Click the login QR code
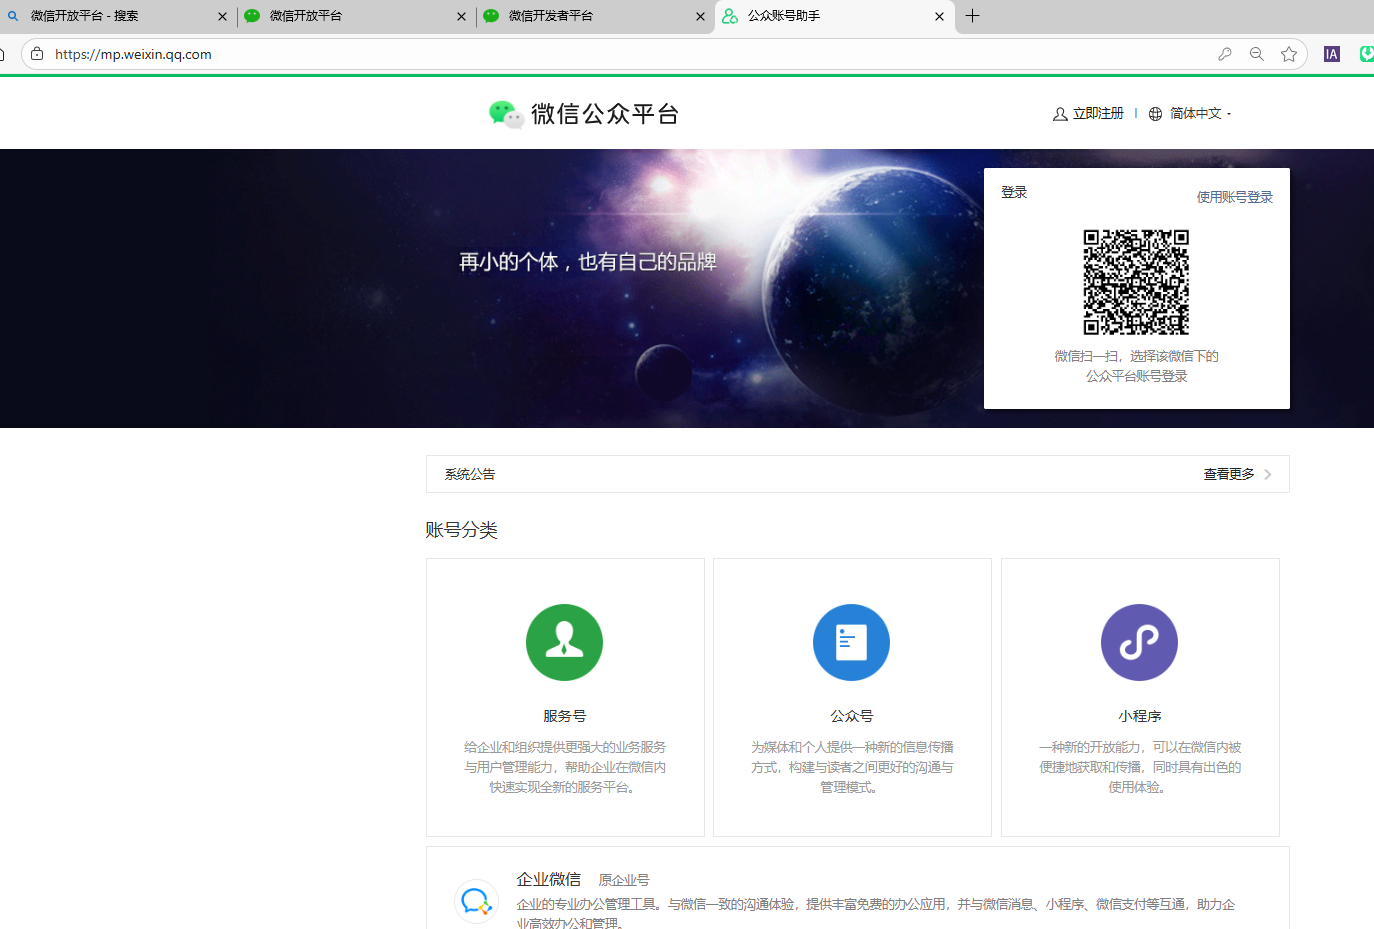 1136,282
